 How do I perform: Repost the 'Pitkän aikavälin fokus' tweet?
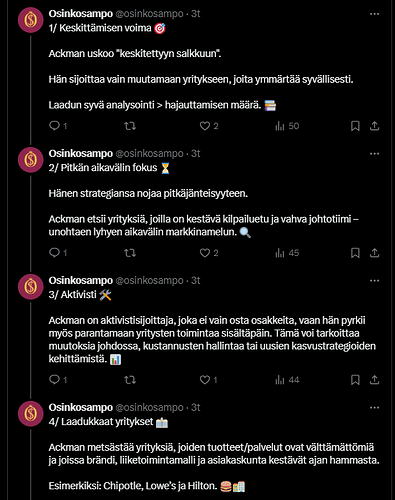(130, 253)
